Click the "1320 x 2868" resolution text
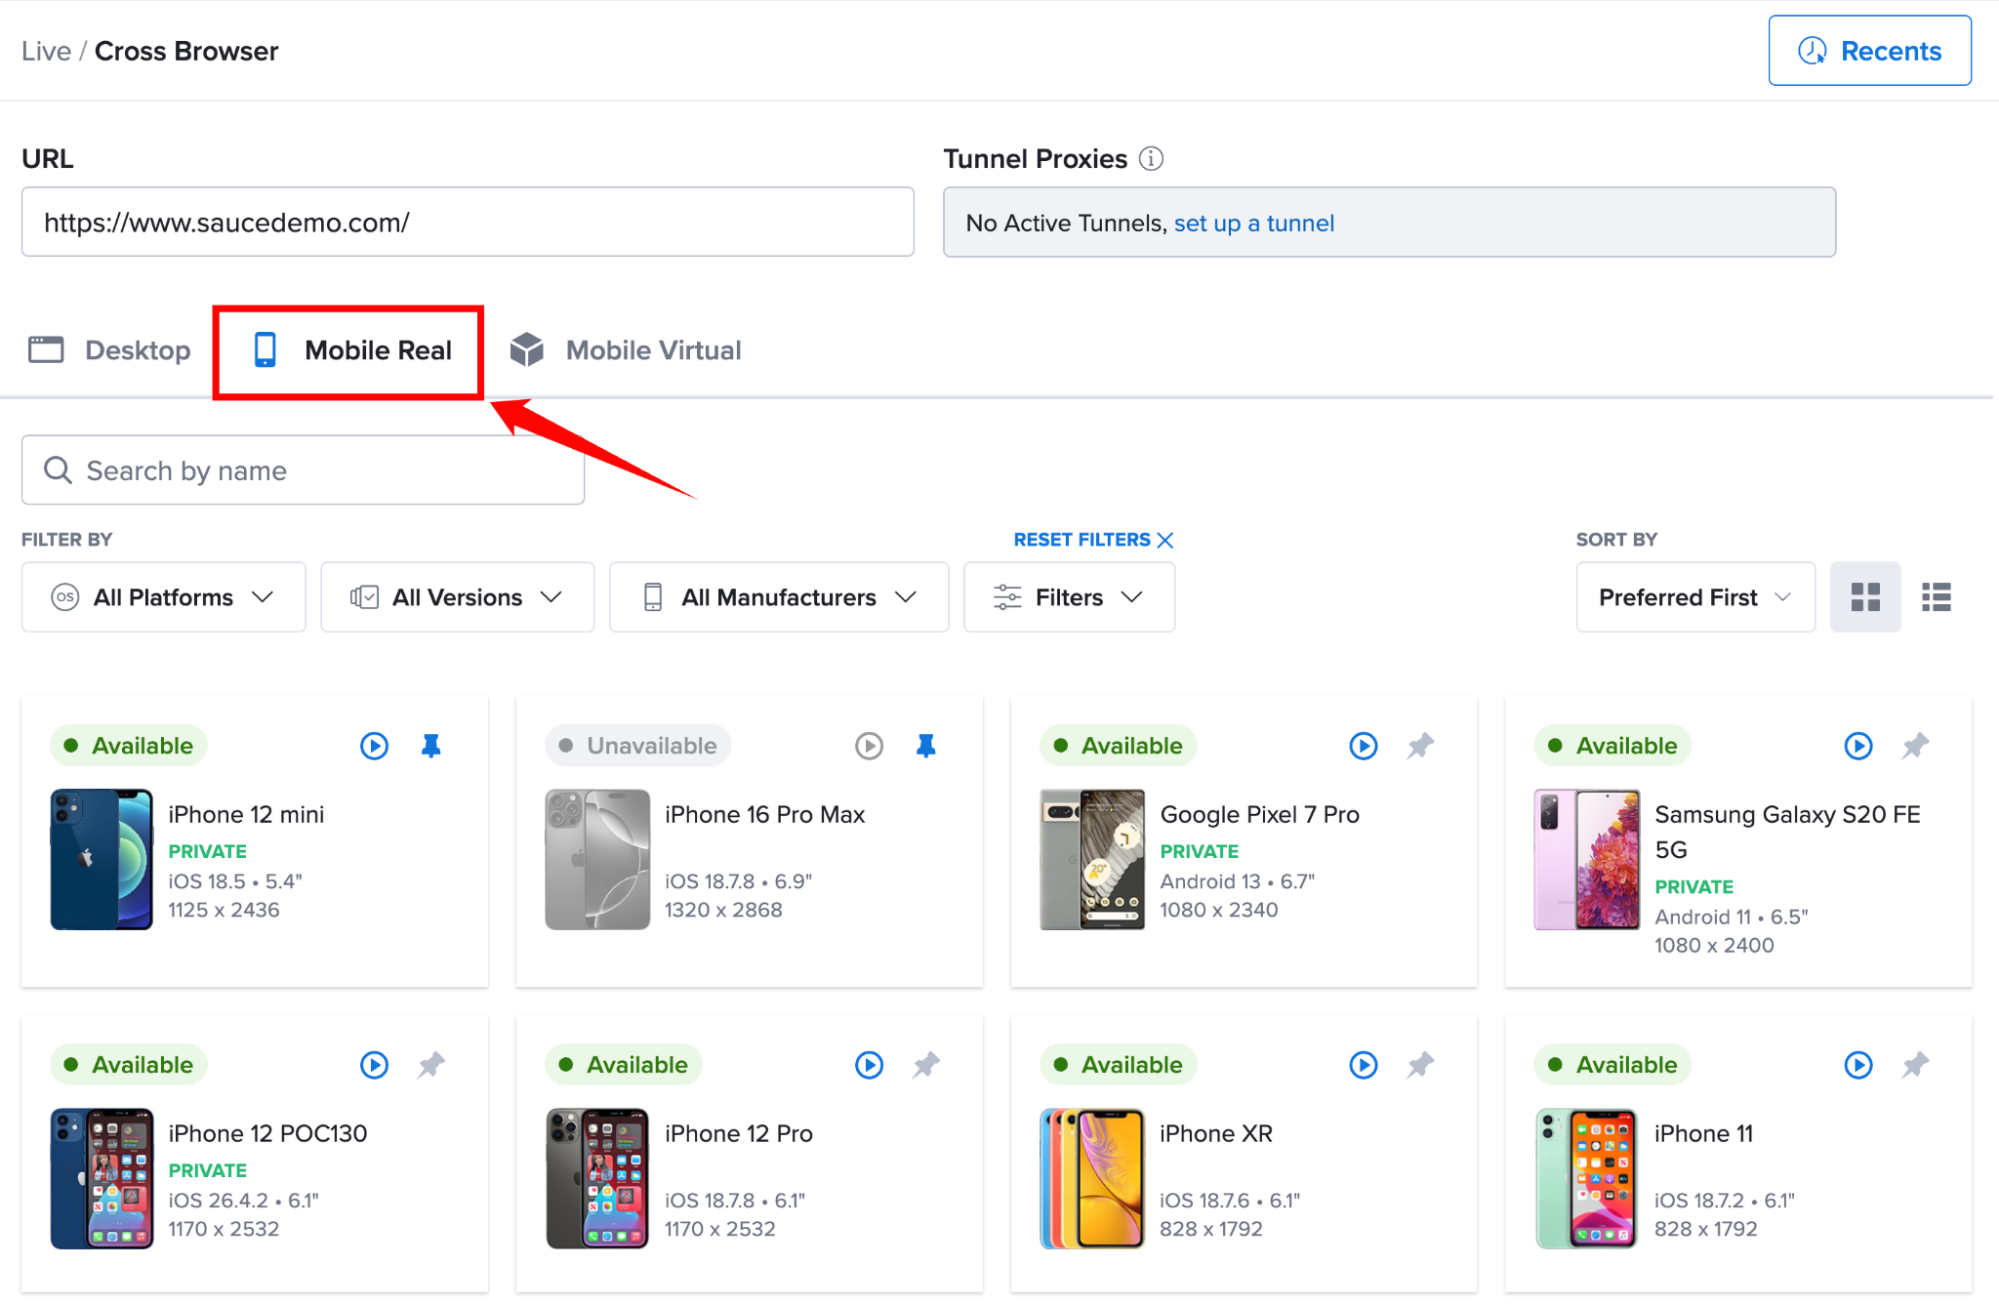This screenshot has width=1999, height=1307. (724, 910)
